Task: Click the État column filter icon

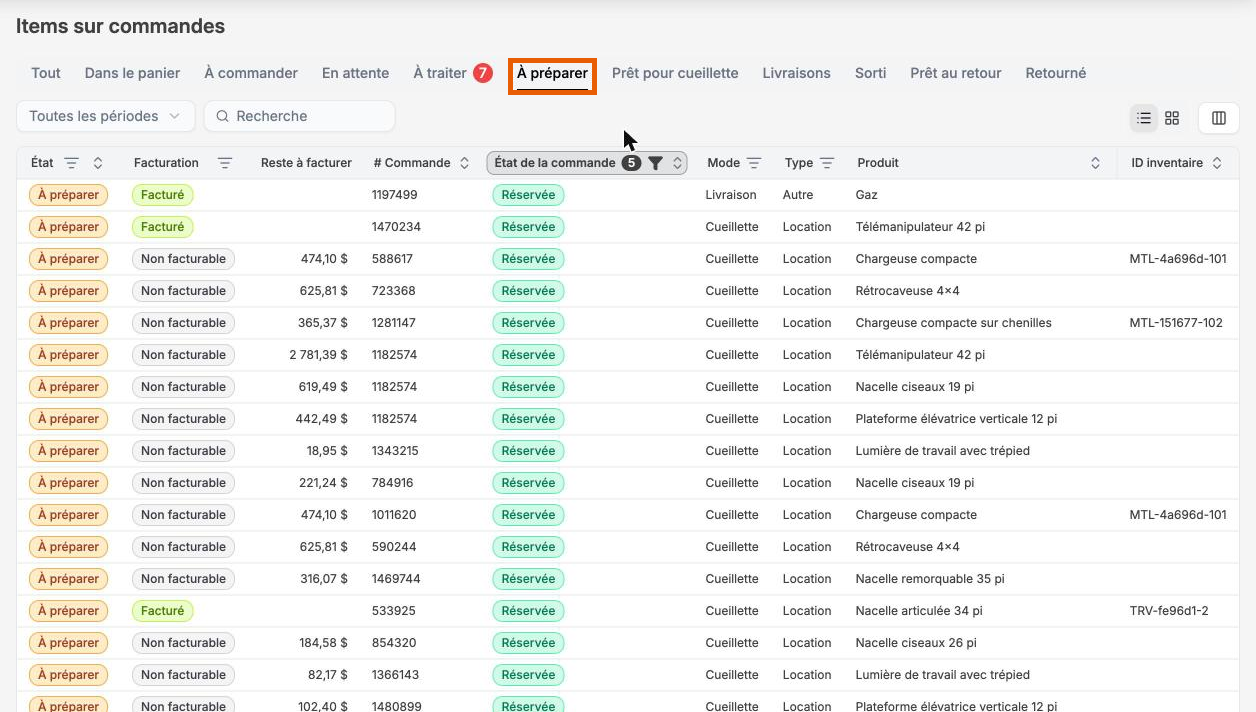Action: 71,163
